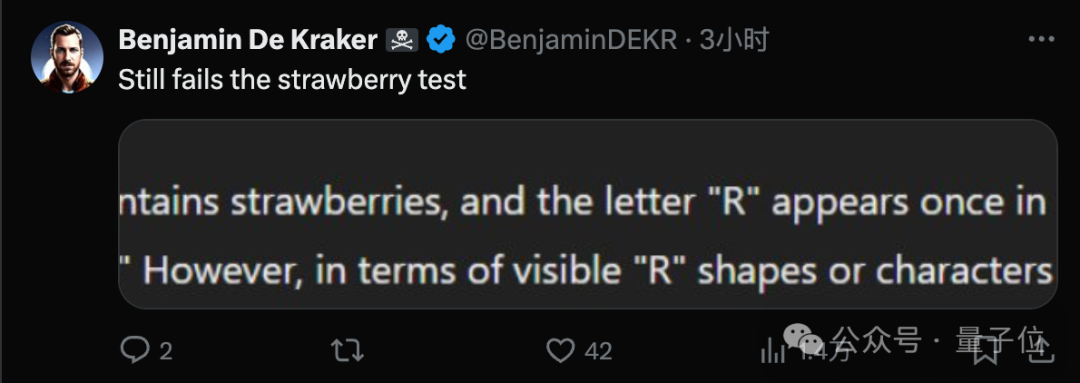Screen dimensions: 1080x383
Task: Click the like count 42
Action: (x=599, y=352)
